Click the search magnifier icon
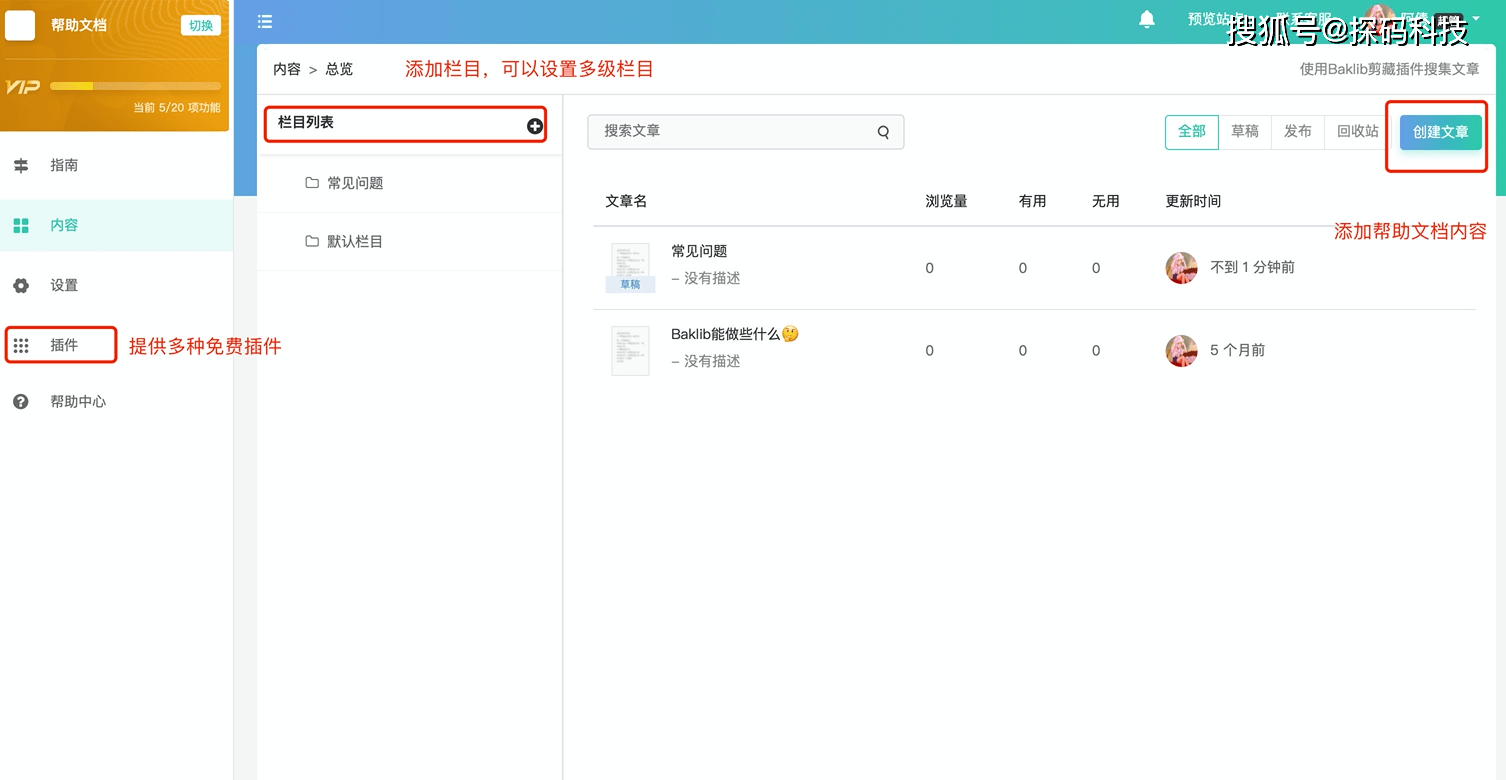The width and height of the screenshot is (1506, 780). pos(883,132)
